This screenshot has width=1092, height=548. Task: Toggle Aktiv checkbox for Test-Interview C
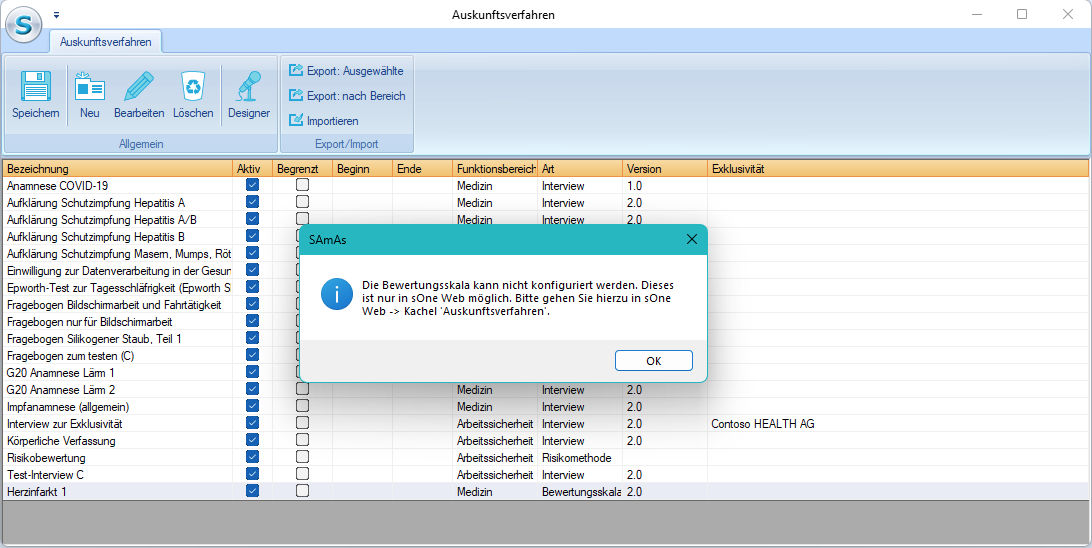(x=252, y=474)
